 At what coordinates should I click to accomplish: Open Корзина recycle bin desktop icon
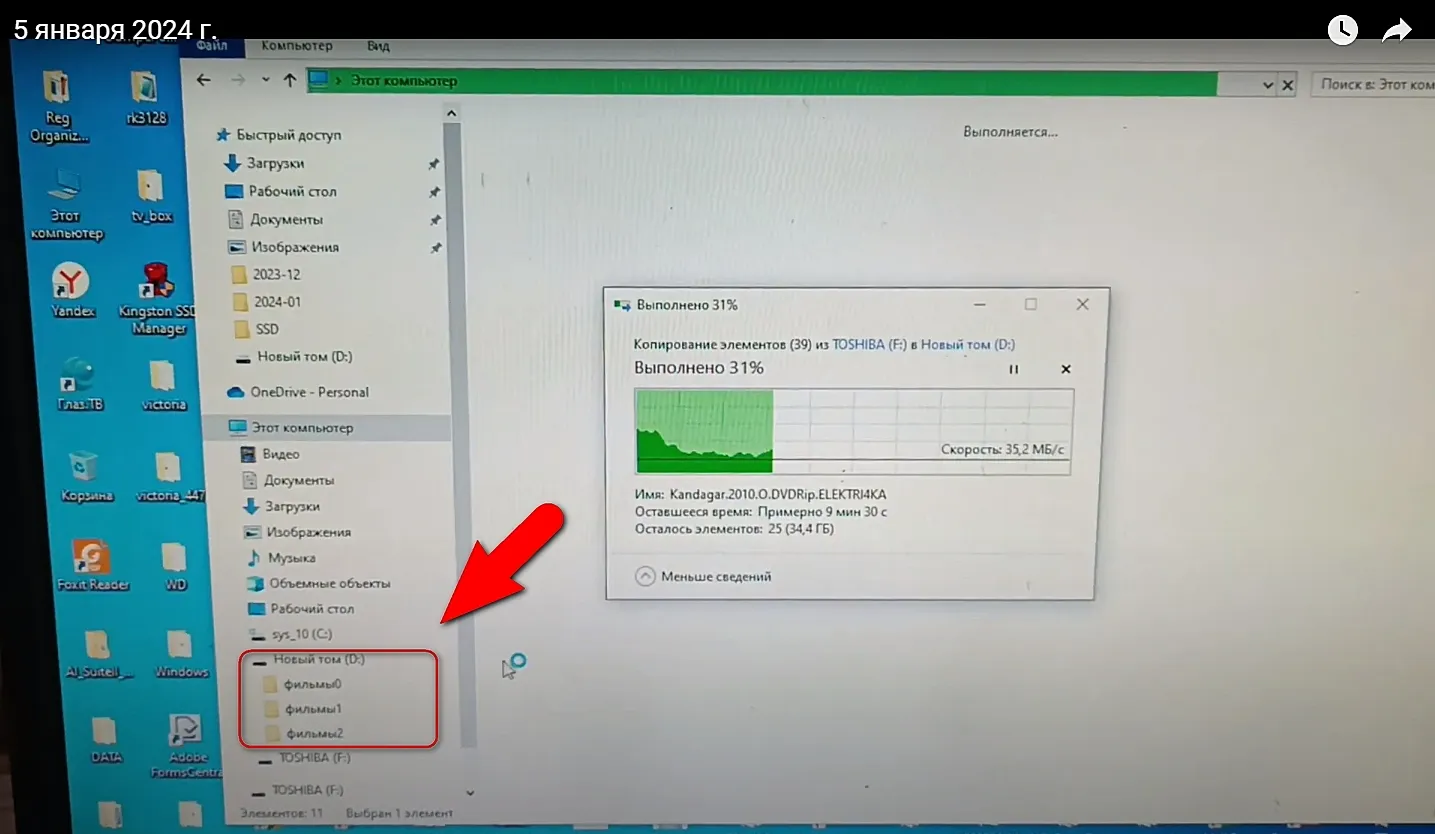(84, 476)
